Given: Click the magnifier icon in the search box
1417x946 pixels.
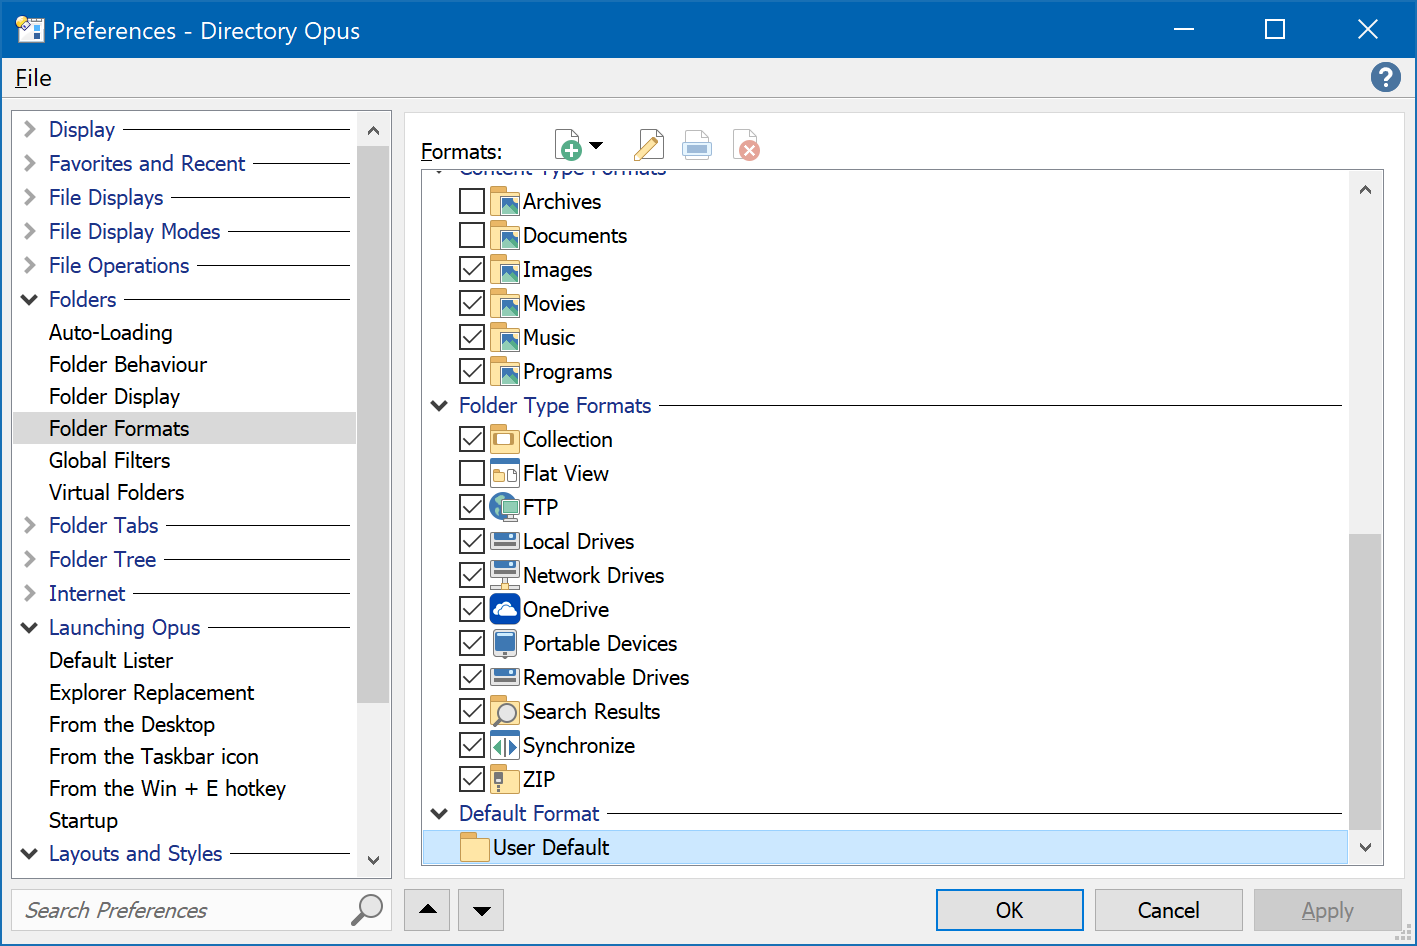Looking at the screenshot, I should 367,910.
